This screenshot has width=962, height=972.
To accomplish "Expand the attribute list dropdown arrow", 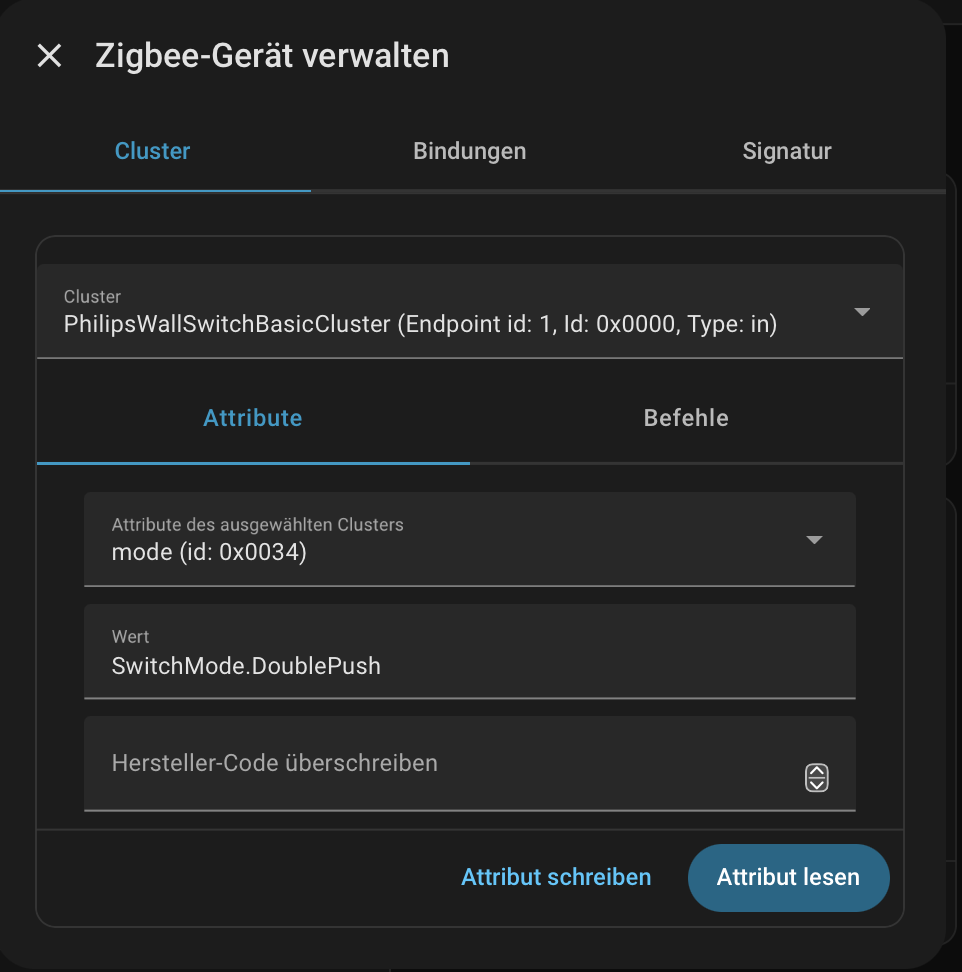I will pyautogui.click(x=814, y=540).
